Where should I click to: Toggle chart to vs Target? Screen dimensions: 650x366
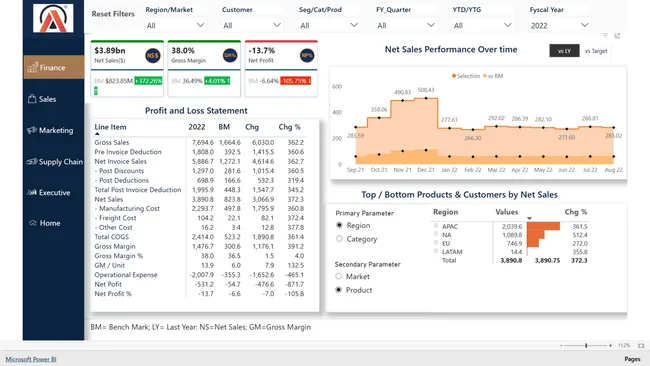point(596,51)
